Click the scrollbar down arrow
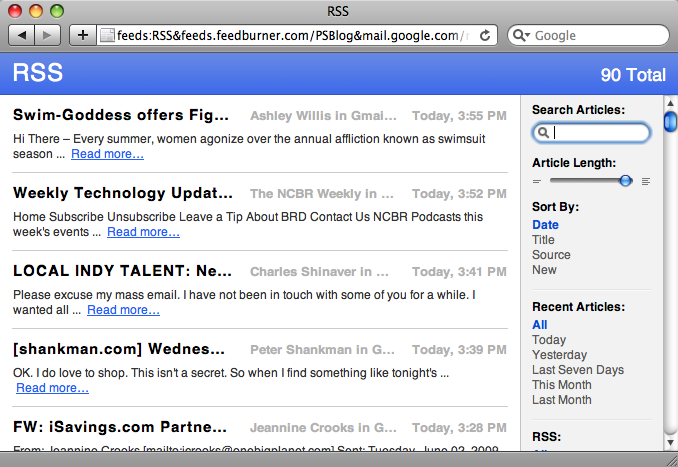 click(670, 443)
